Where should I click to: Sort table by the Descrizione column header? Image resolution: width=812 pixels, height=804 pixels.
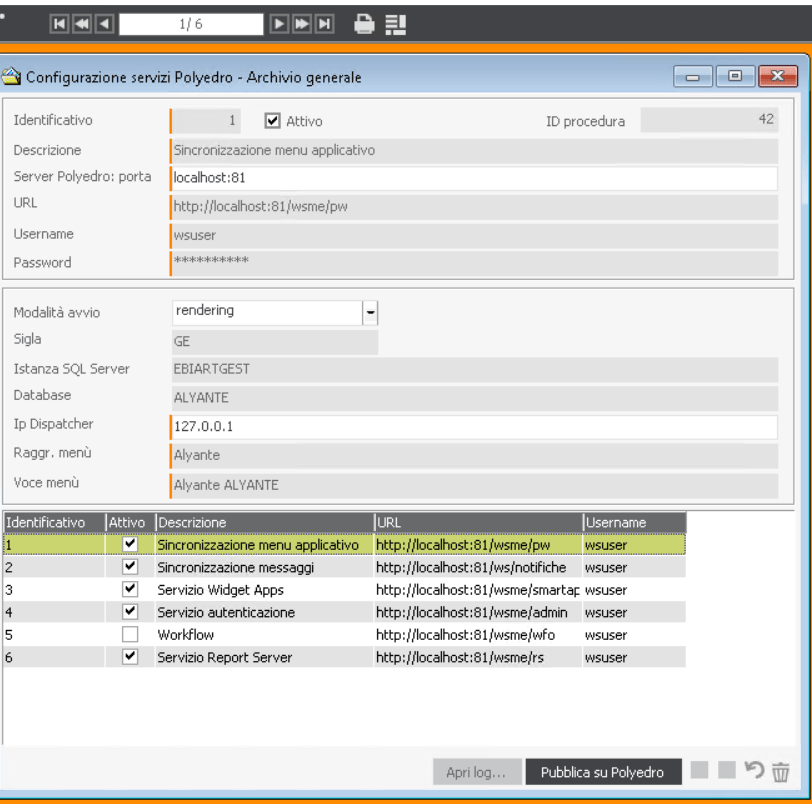(x=262, y=522)
